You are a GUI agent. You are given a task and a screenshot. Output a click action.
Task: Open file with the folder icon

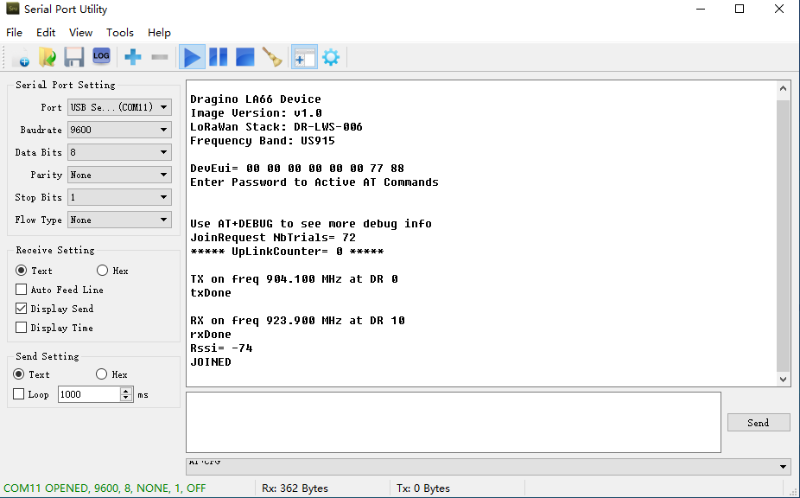pyautogui.click(x=47, y=57)
